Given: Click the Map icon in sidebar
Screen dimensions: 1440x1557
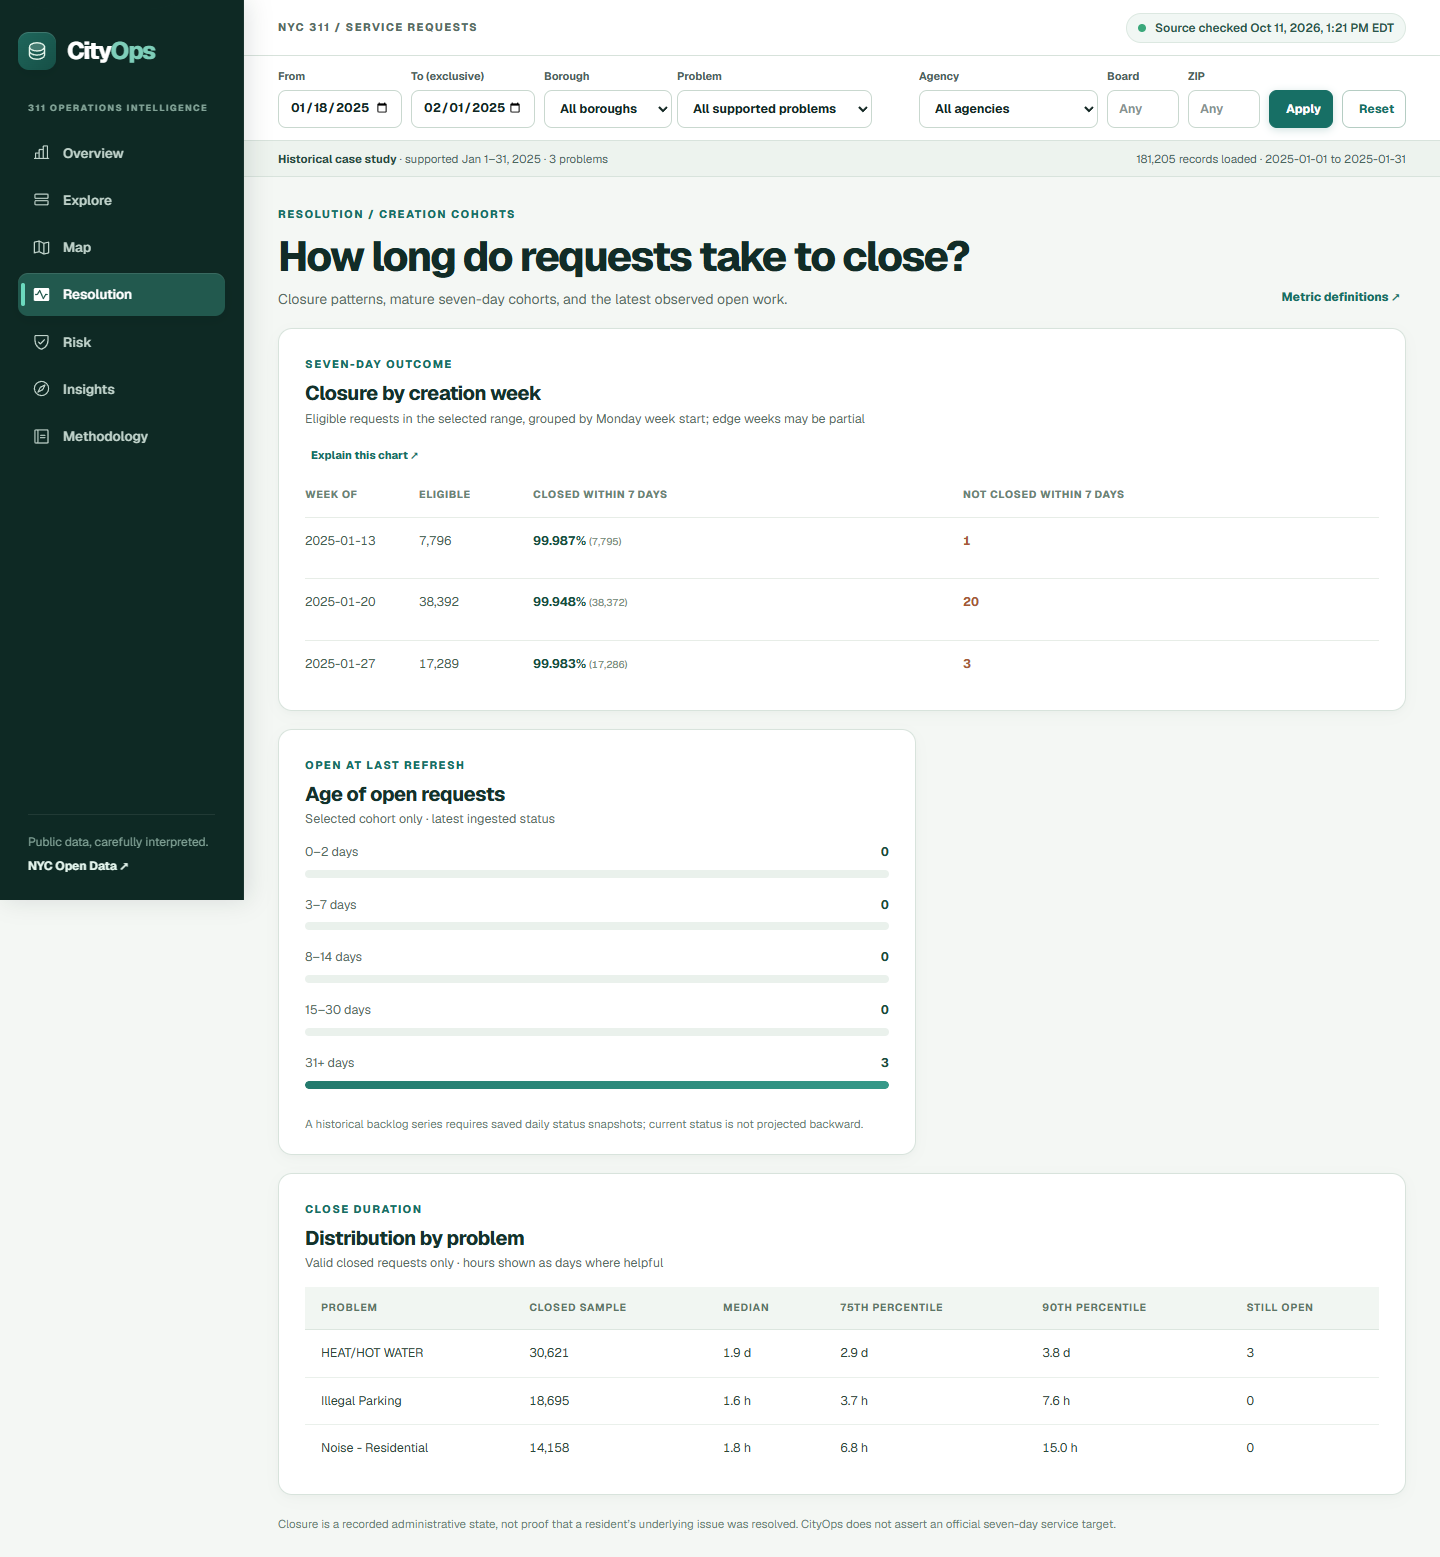Looking at the screenshot, I should tap(42, 247).
